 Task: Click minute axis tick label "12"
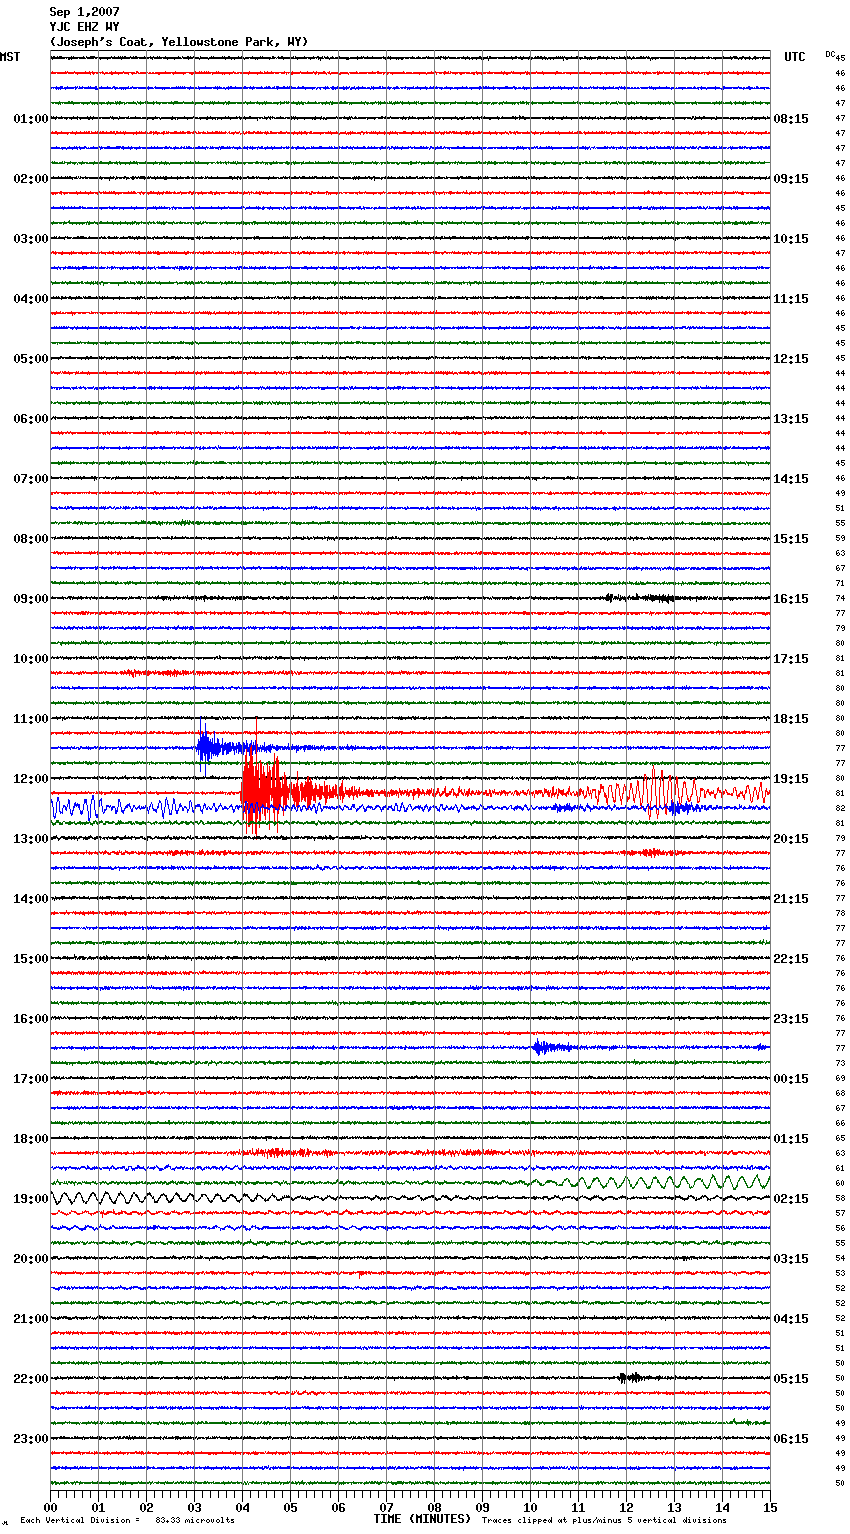click(x=626, y=1507)
